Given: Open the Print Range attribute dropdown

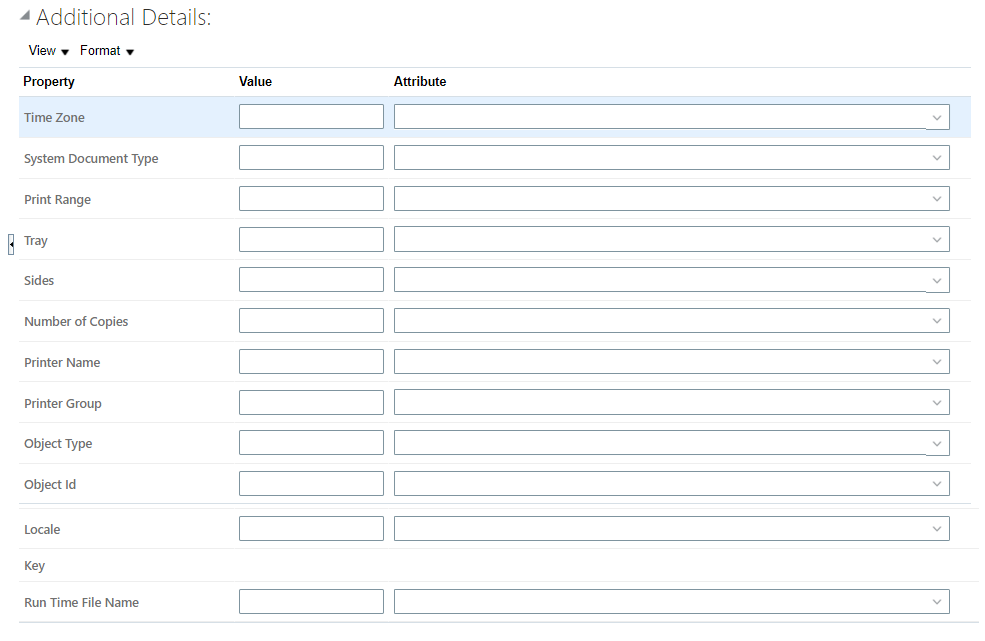Looking at the screenshot, I should tap(937, 199).
